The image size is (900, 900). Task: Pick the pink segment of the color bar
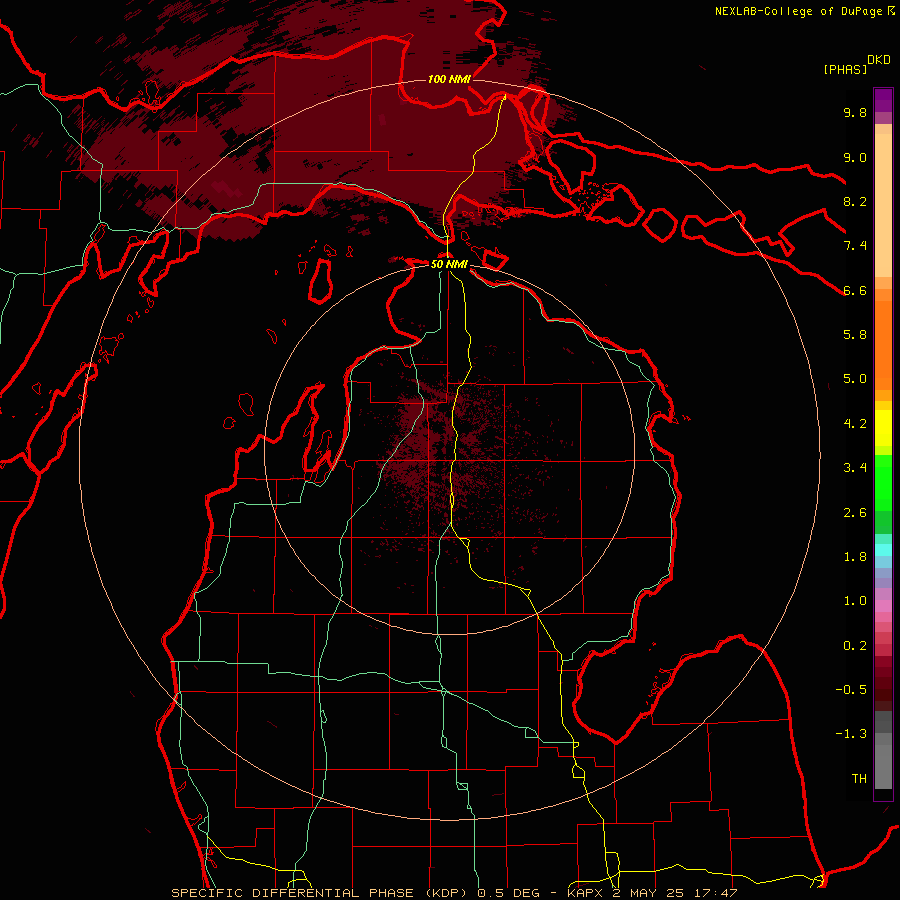click(x=883, y=606)
